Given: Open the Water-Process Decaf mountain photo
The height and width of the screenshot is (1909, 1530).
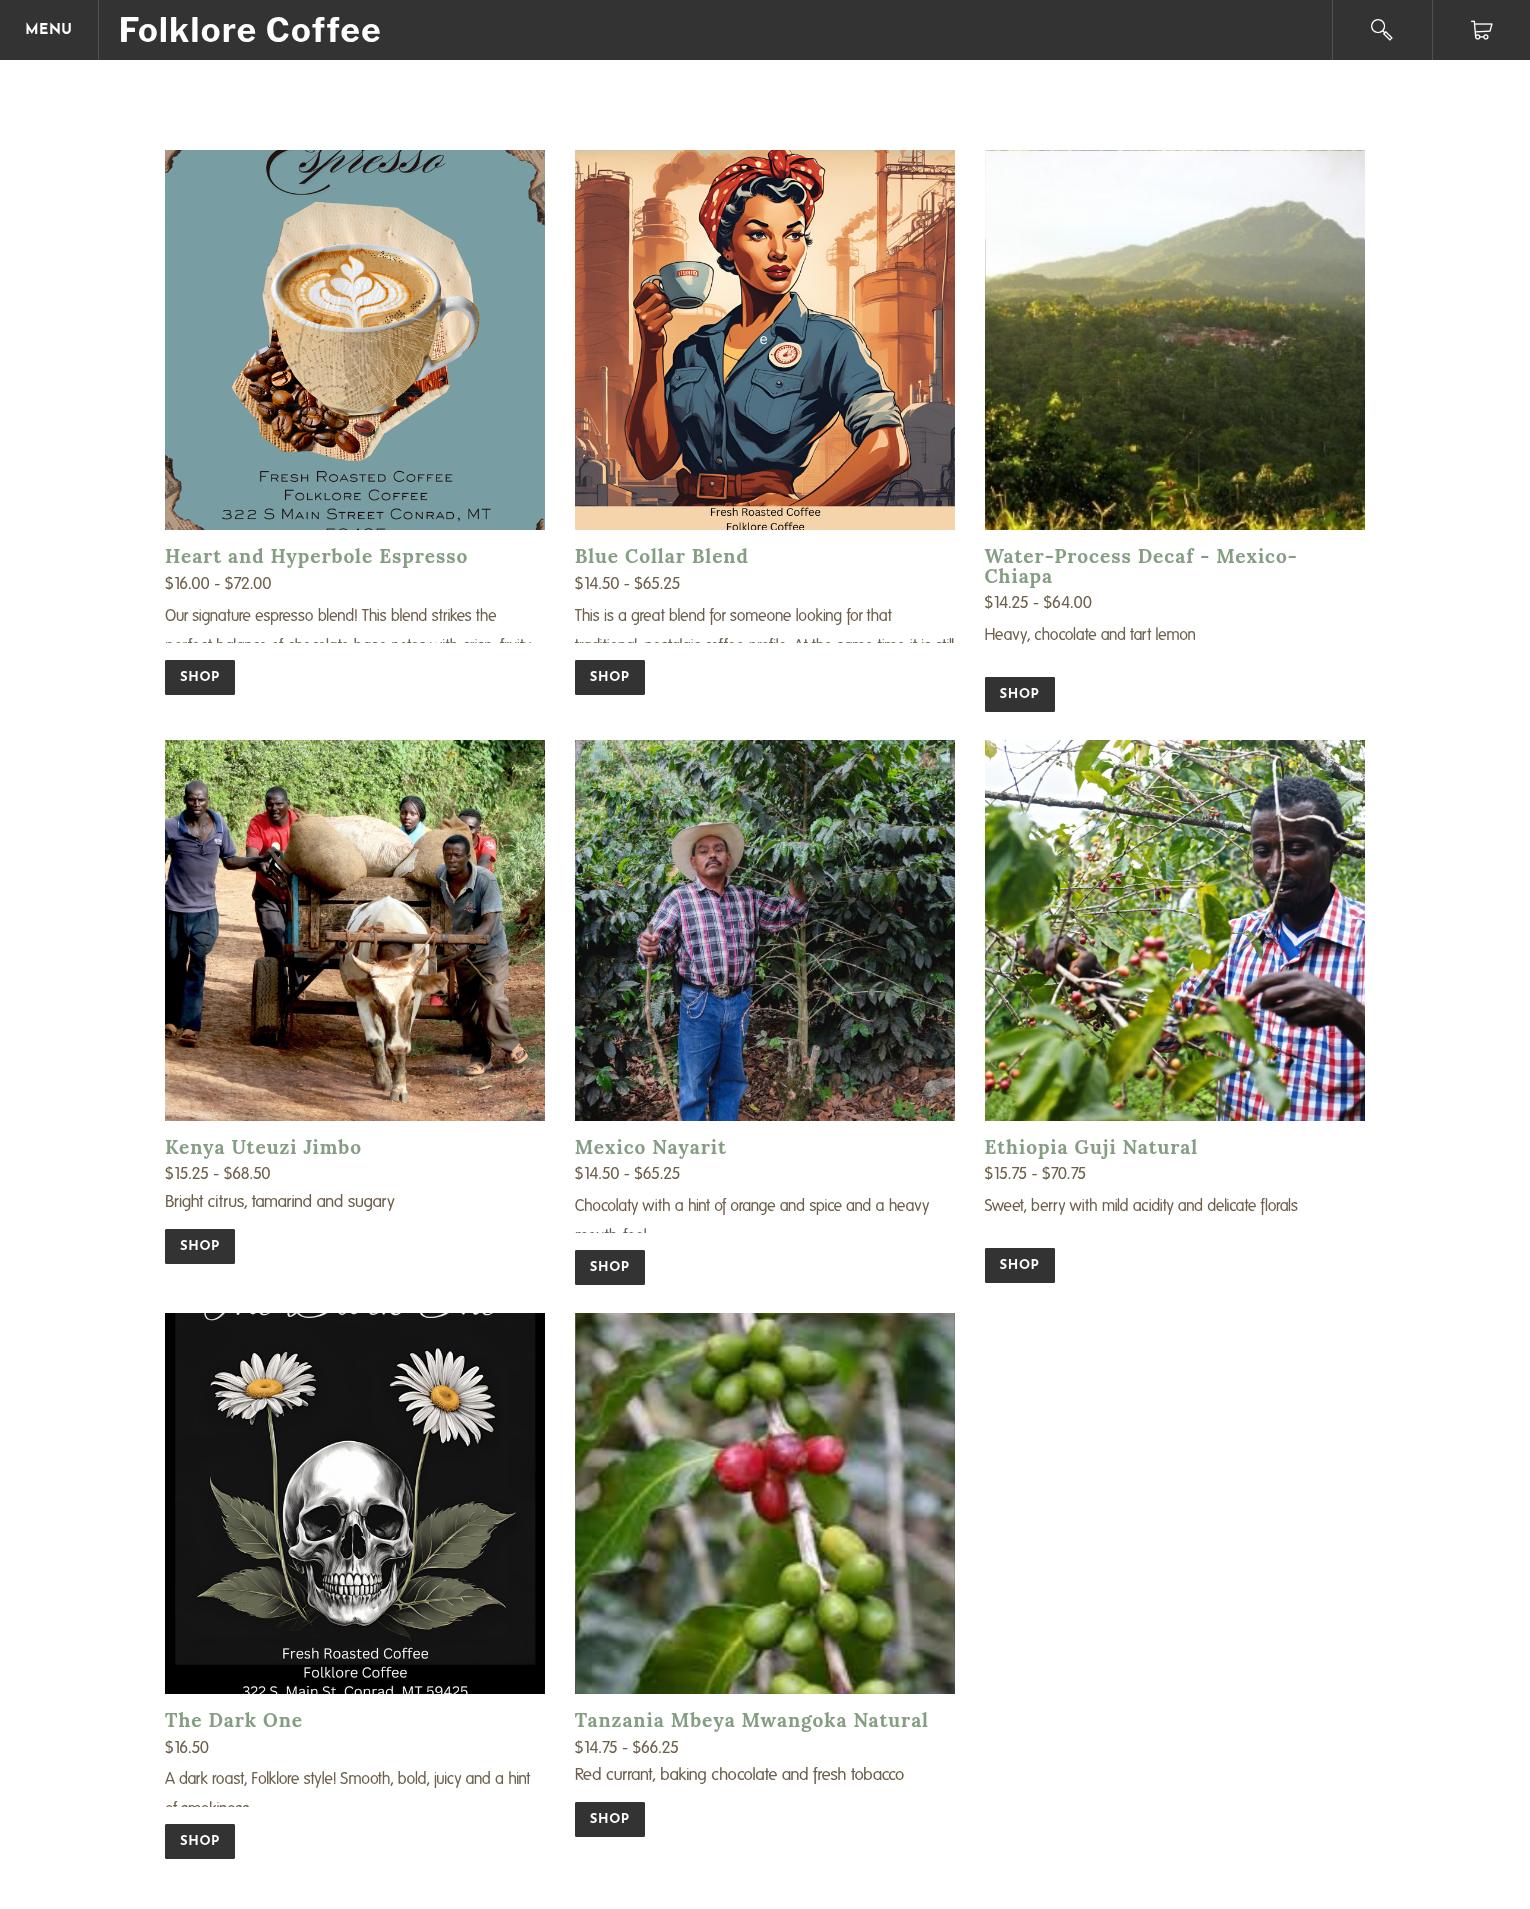Looking at the screenshot, I should (1175, 340).
